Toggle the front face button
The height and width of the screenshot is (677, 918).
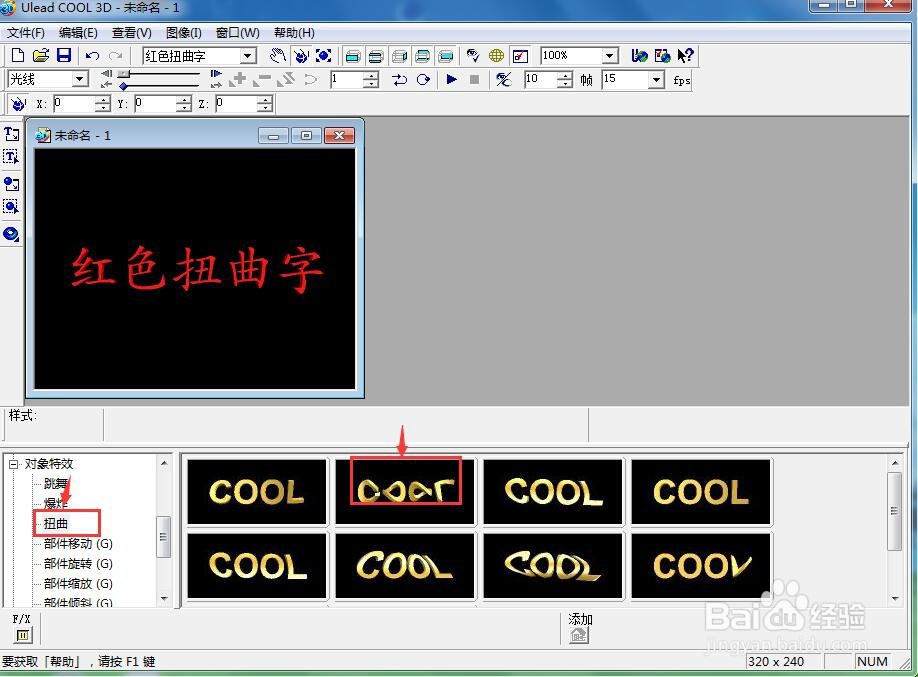(x=352, y=56)
